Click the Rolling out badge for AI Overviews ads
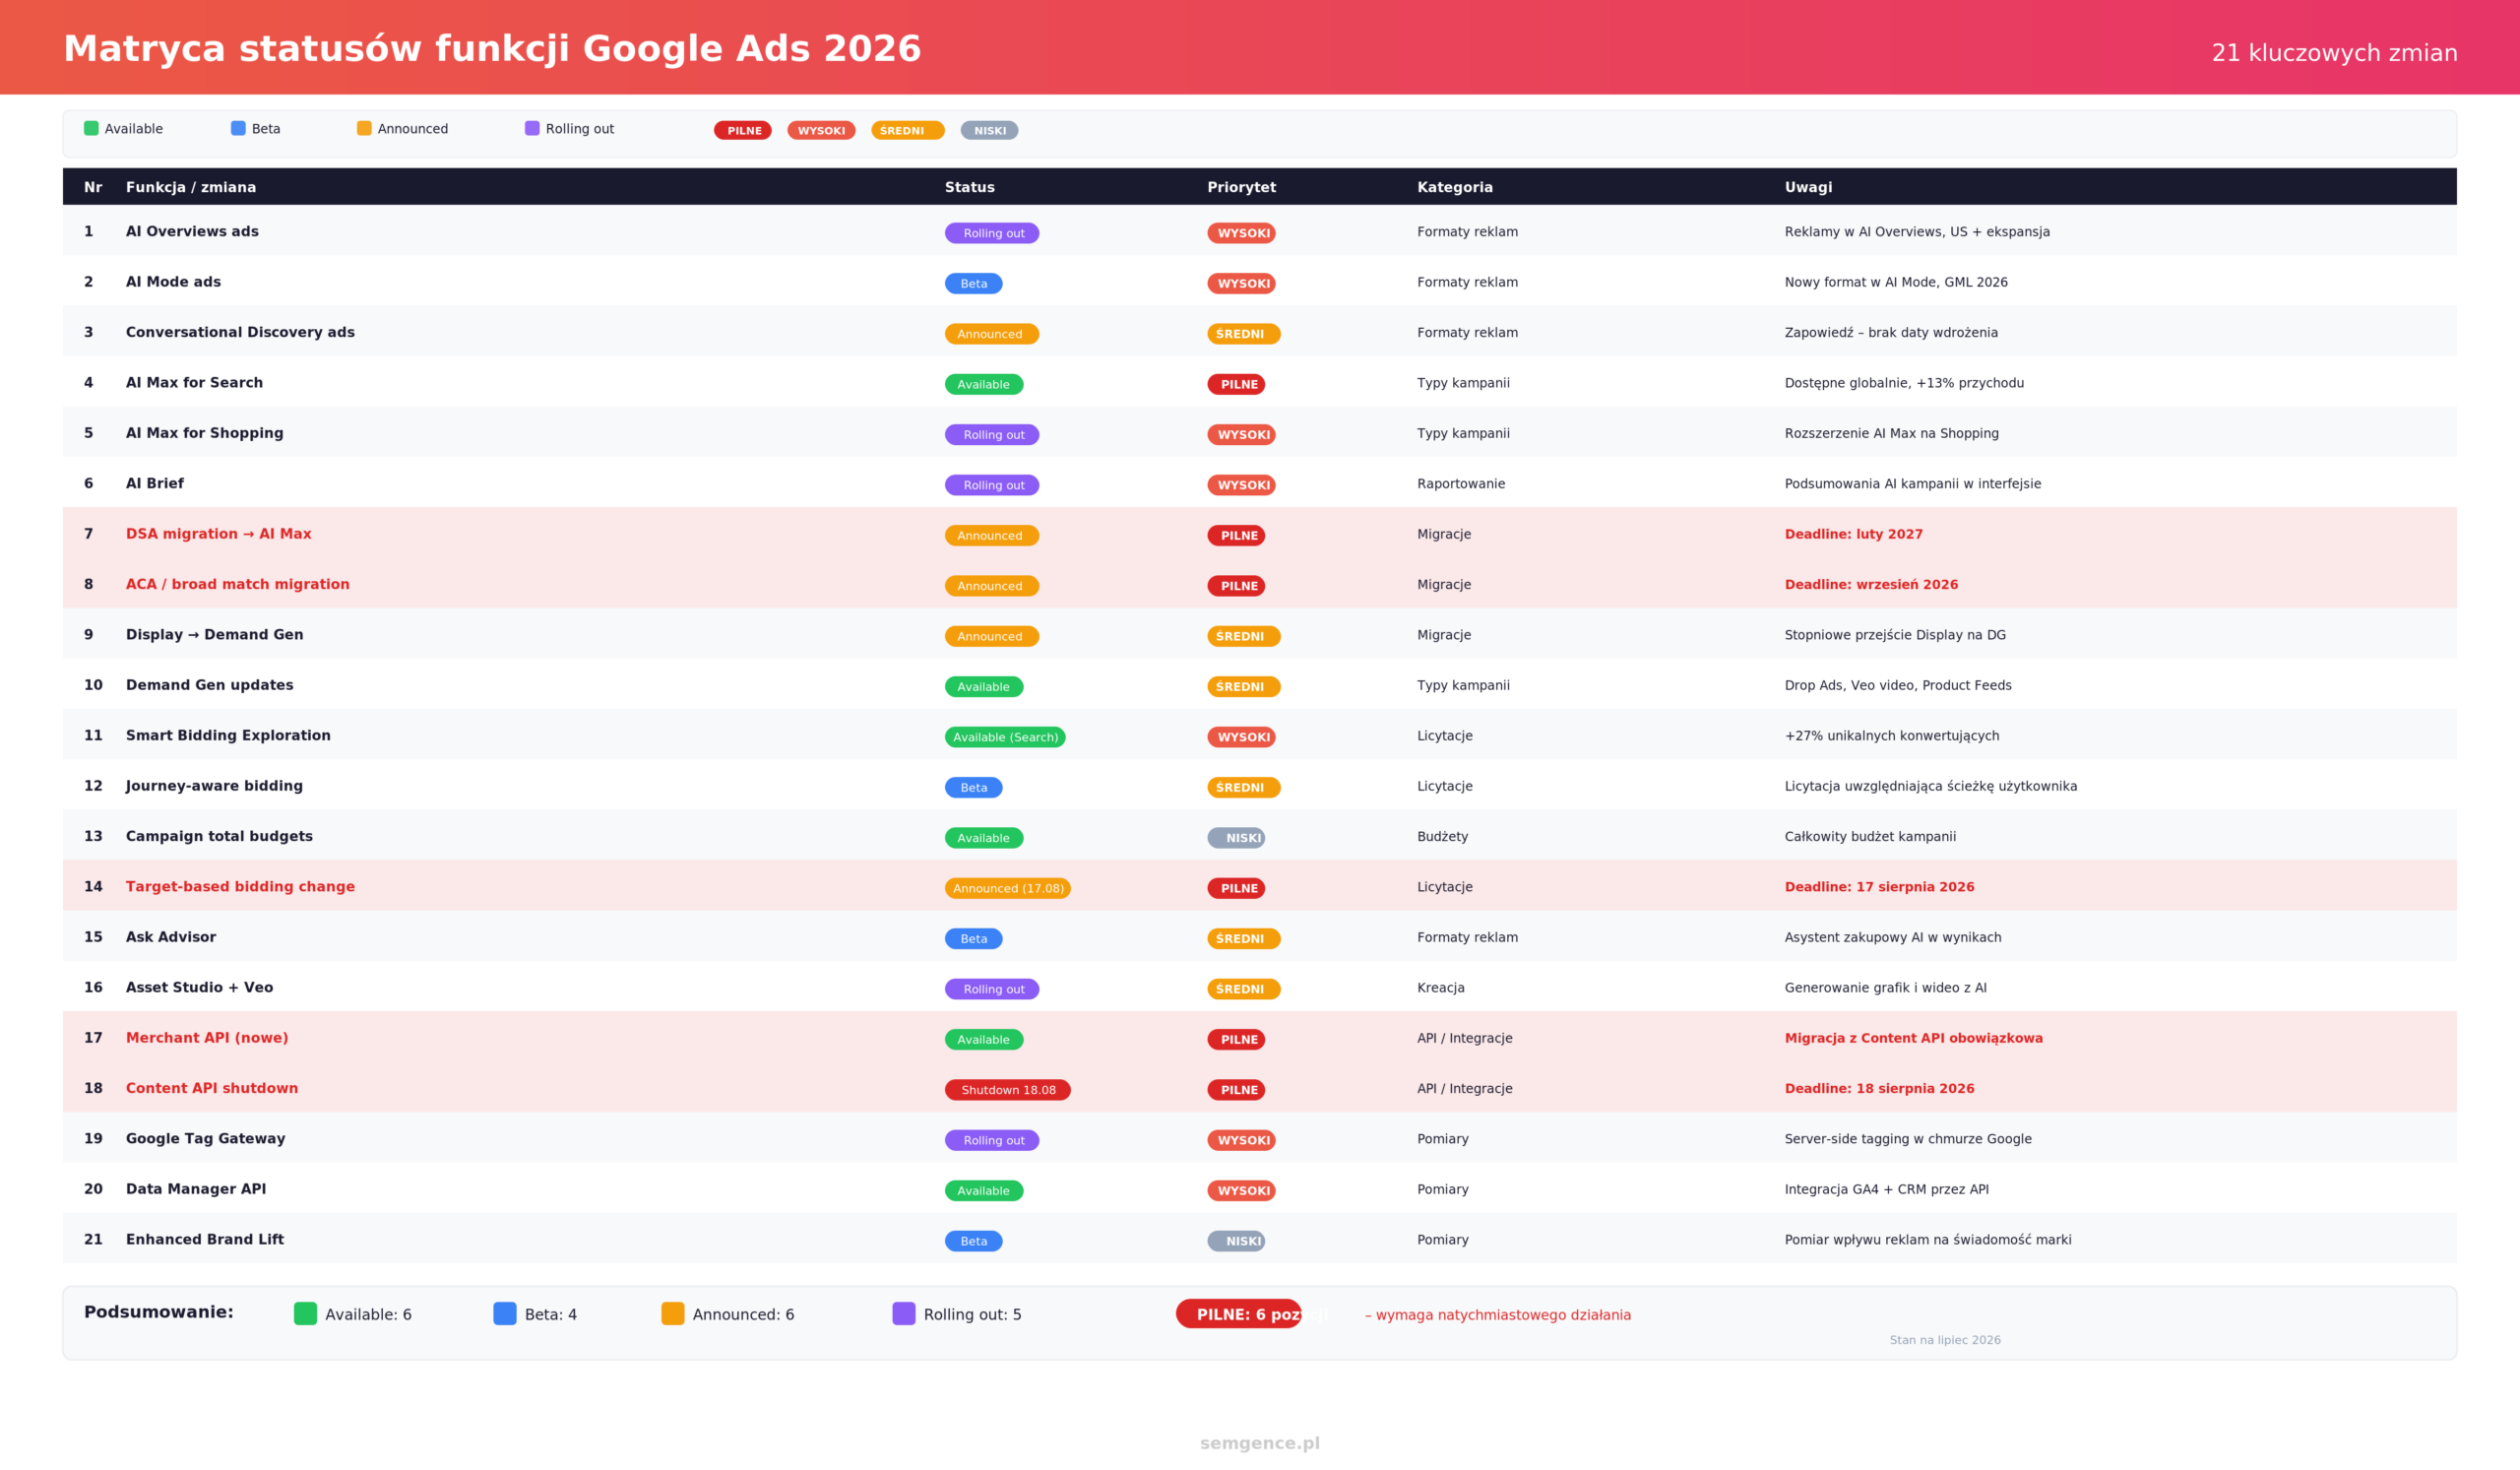Screen dimensions: 2520x1470 [x=992, y=233]
